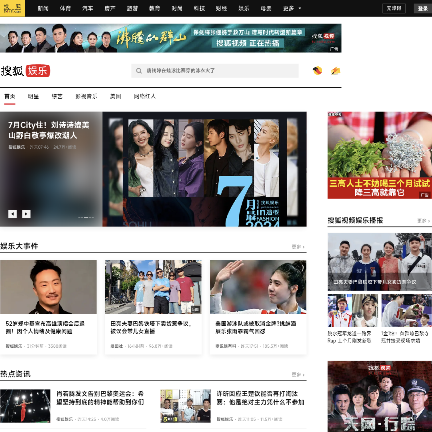Show previous carousel slide with left arrow

pos(12,214)
